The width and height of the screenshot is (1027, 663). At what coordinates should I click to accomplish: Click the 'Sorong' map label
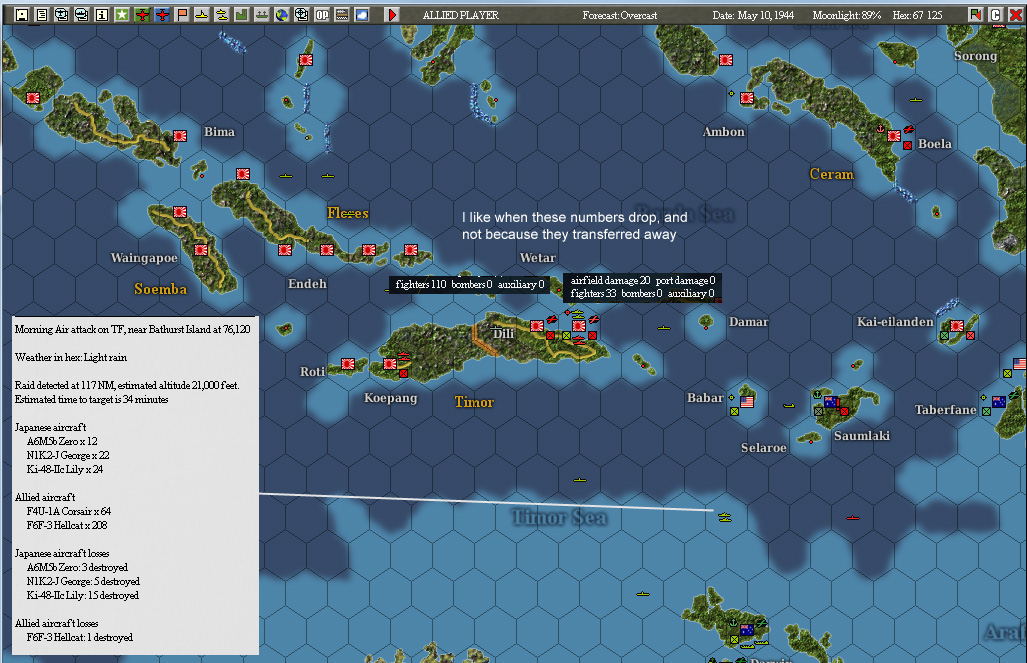tap(975, 56)
